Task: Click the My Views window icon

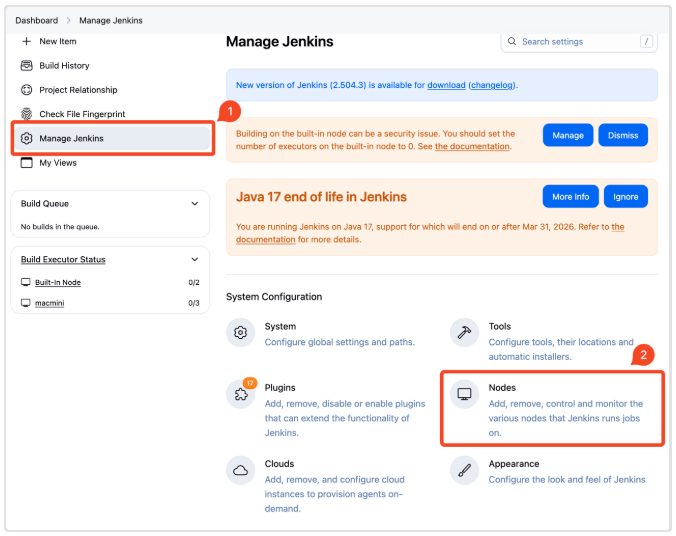Action: click(27, 163)
